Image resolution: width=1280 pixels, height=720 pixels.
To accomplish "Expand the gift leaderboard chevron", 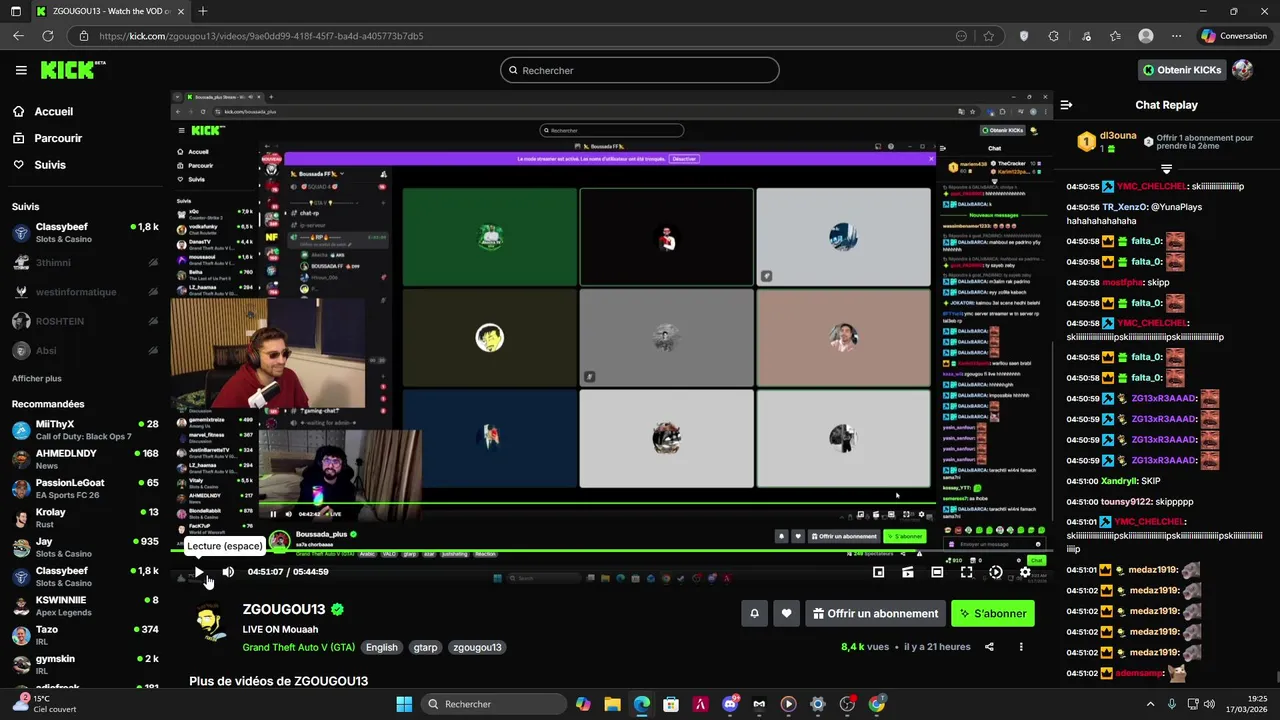I will [x=1166, y=169].
